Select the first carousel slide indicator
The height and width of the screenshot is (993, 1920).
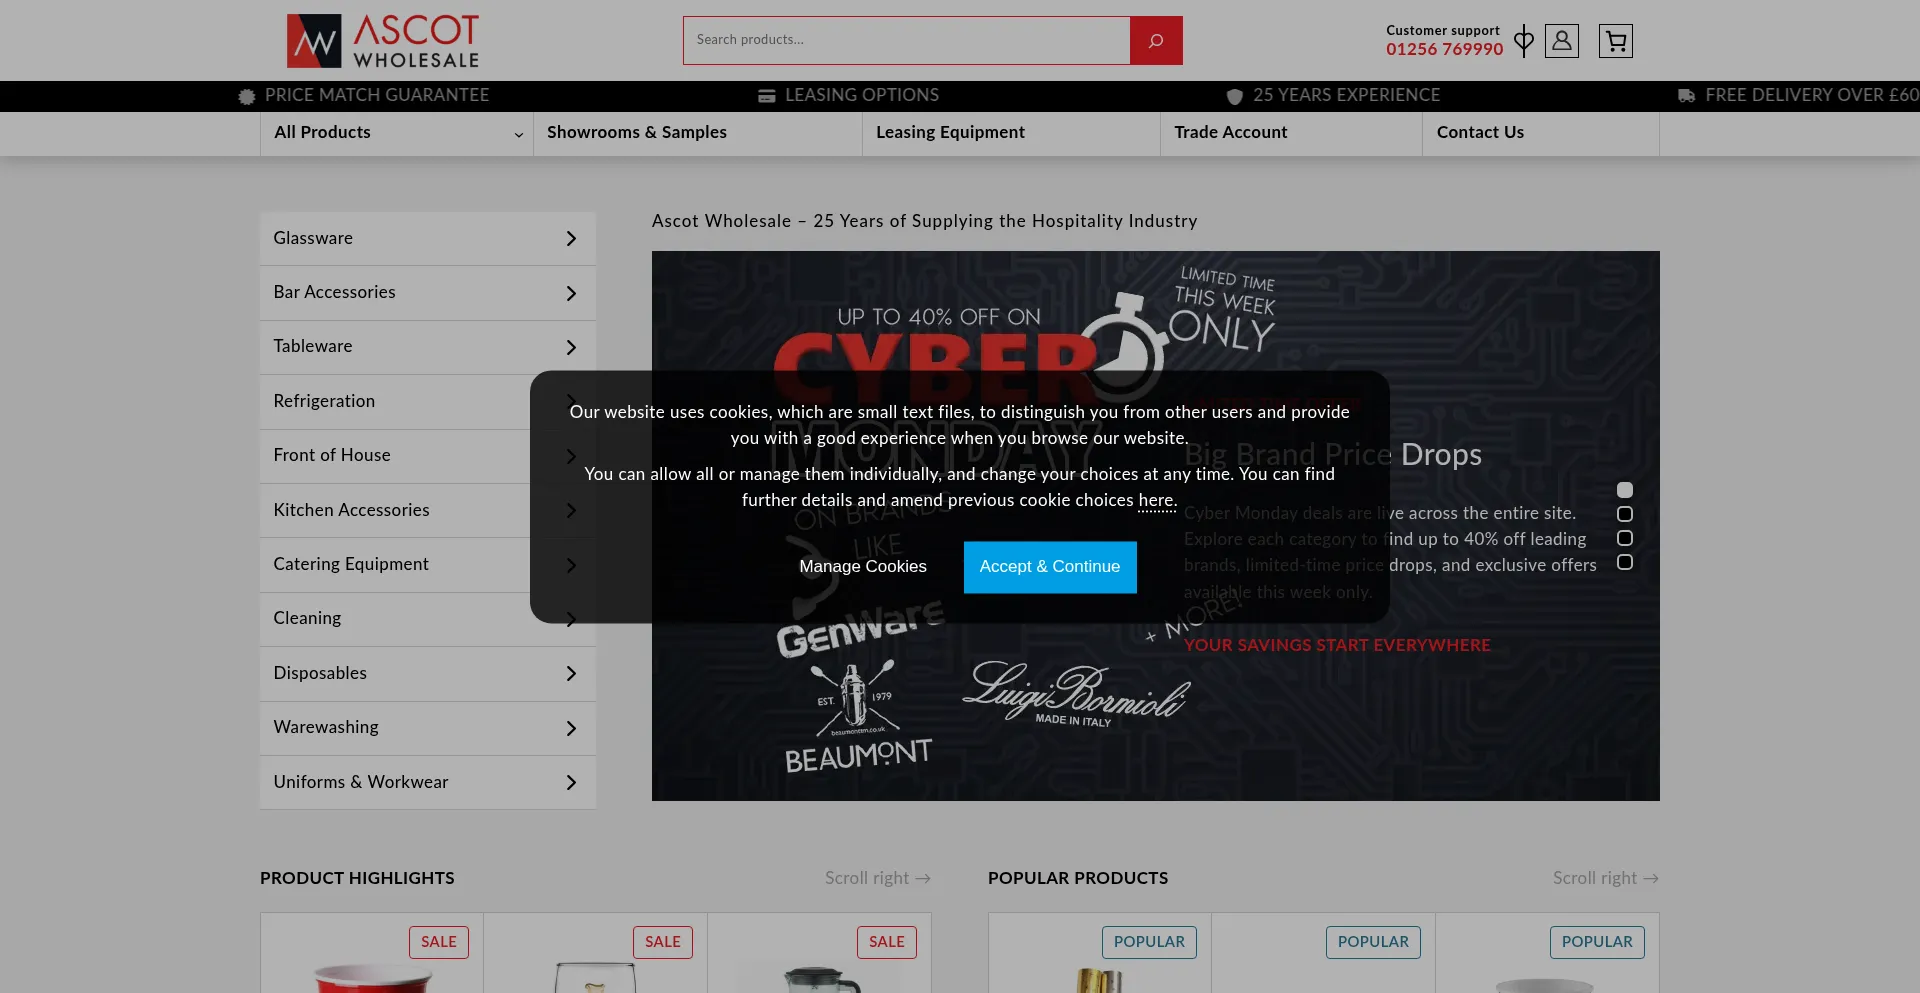(x=1625, y=490)
